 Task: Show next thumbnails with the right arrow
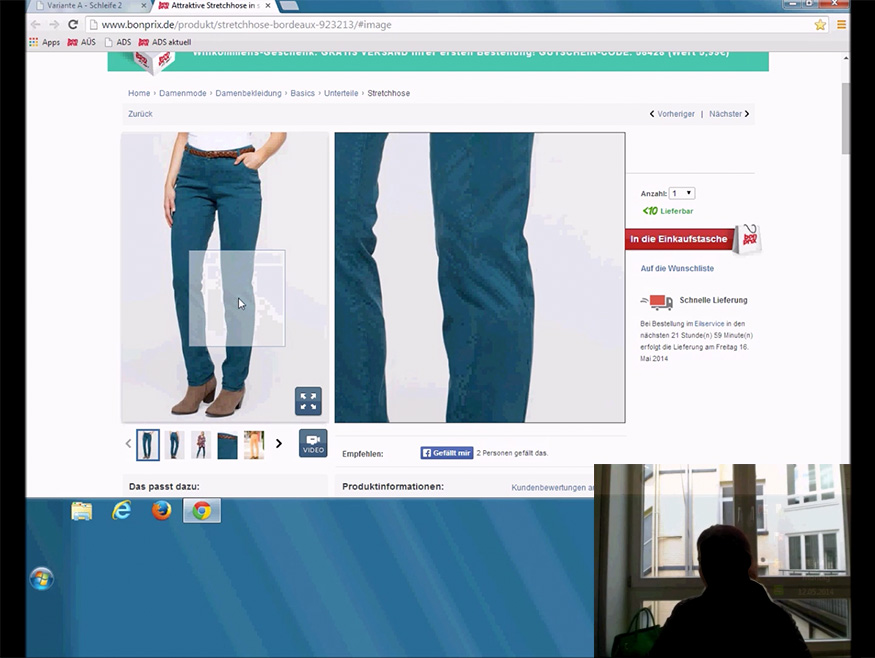pyautogui.click(x=279, y=444)
